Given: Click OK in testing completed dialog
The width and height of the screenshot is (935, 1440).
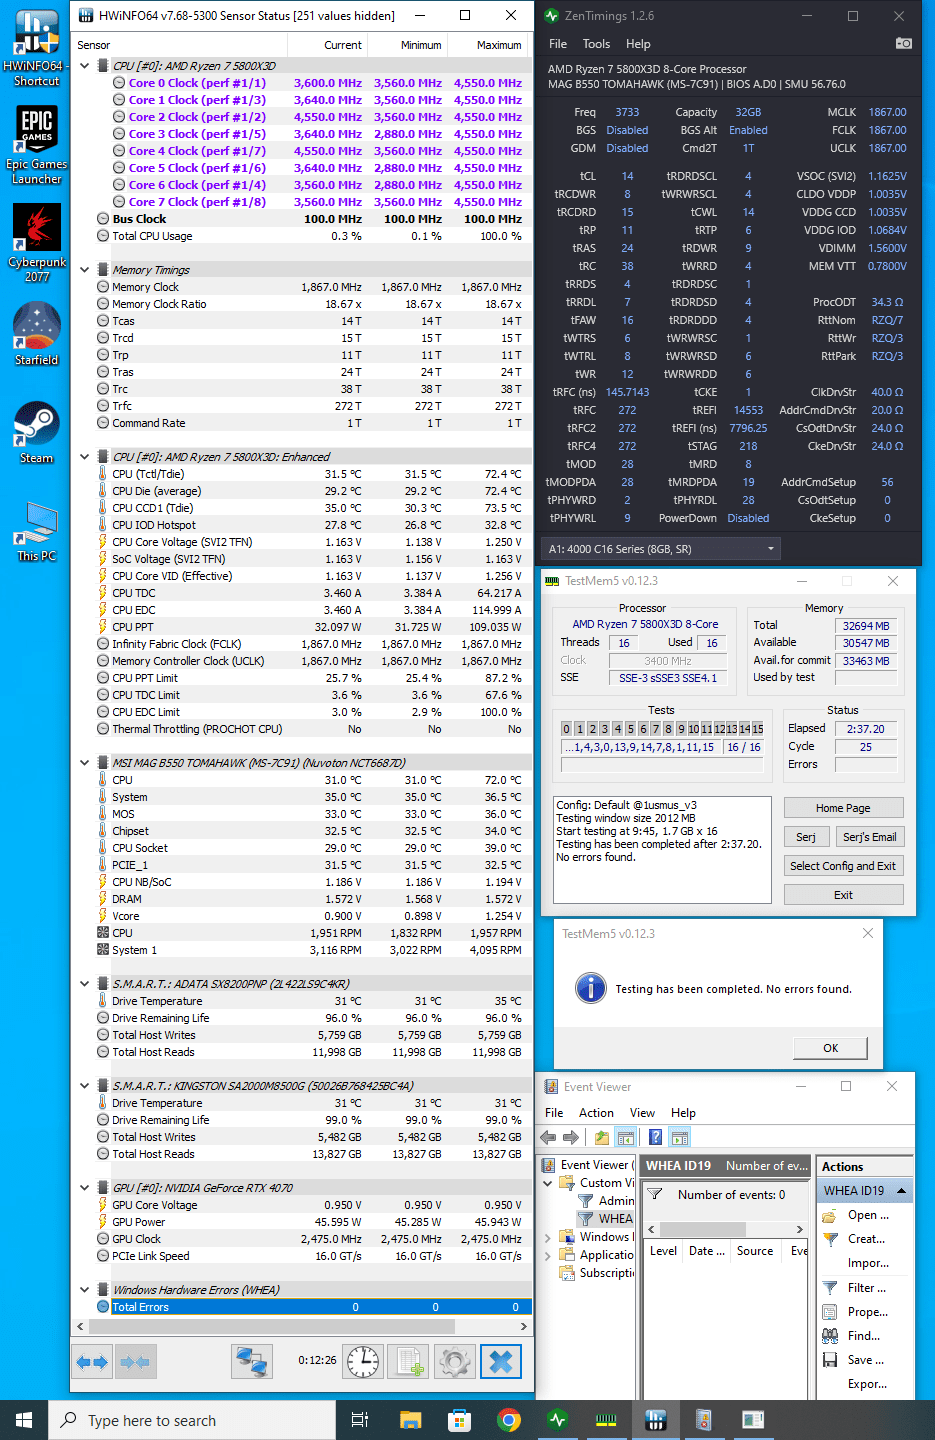Looking at the screenshot, I should (x=830, y=1048).
